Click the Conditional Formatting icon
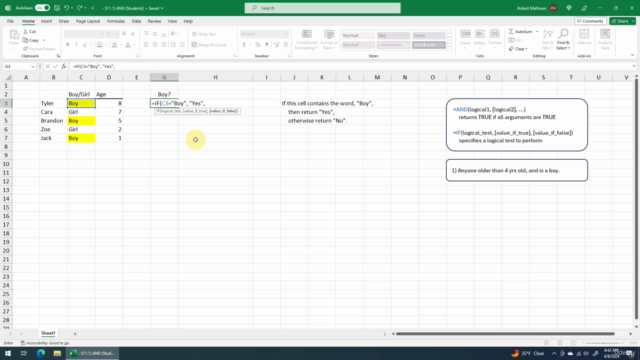The height and width of the screenshot is (360, 640). (307, 34)
